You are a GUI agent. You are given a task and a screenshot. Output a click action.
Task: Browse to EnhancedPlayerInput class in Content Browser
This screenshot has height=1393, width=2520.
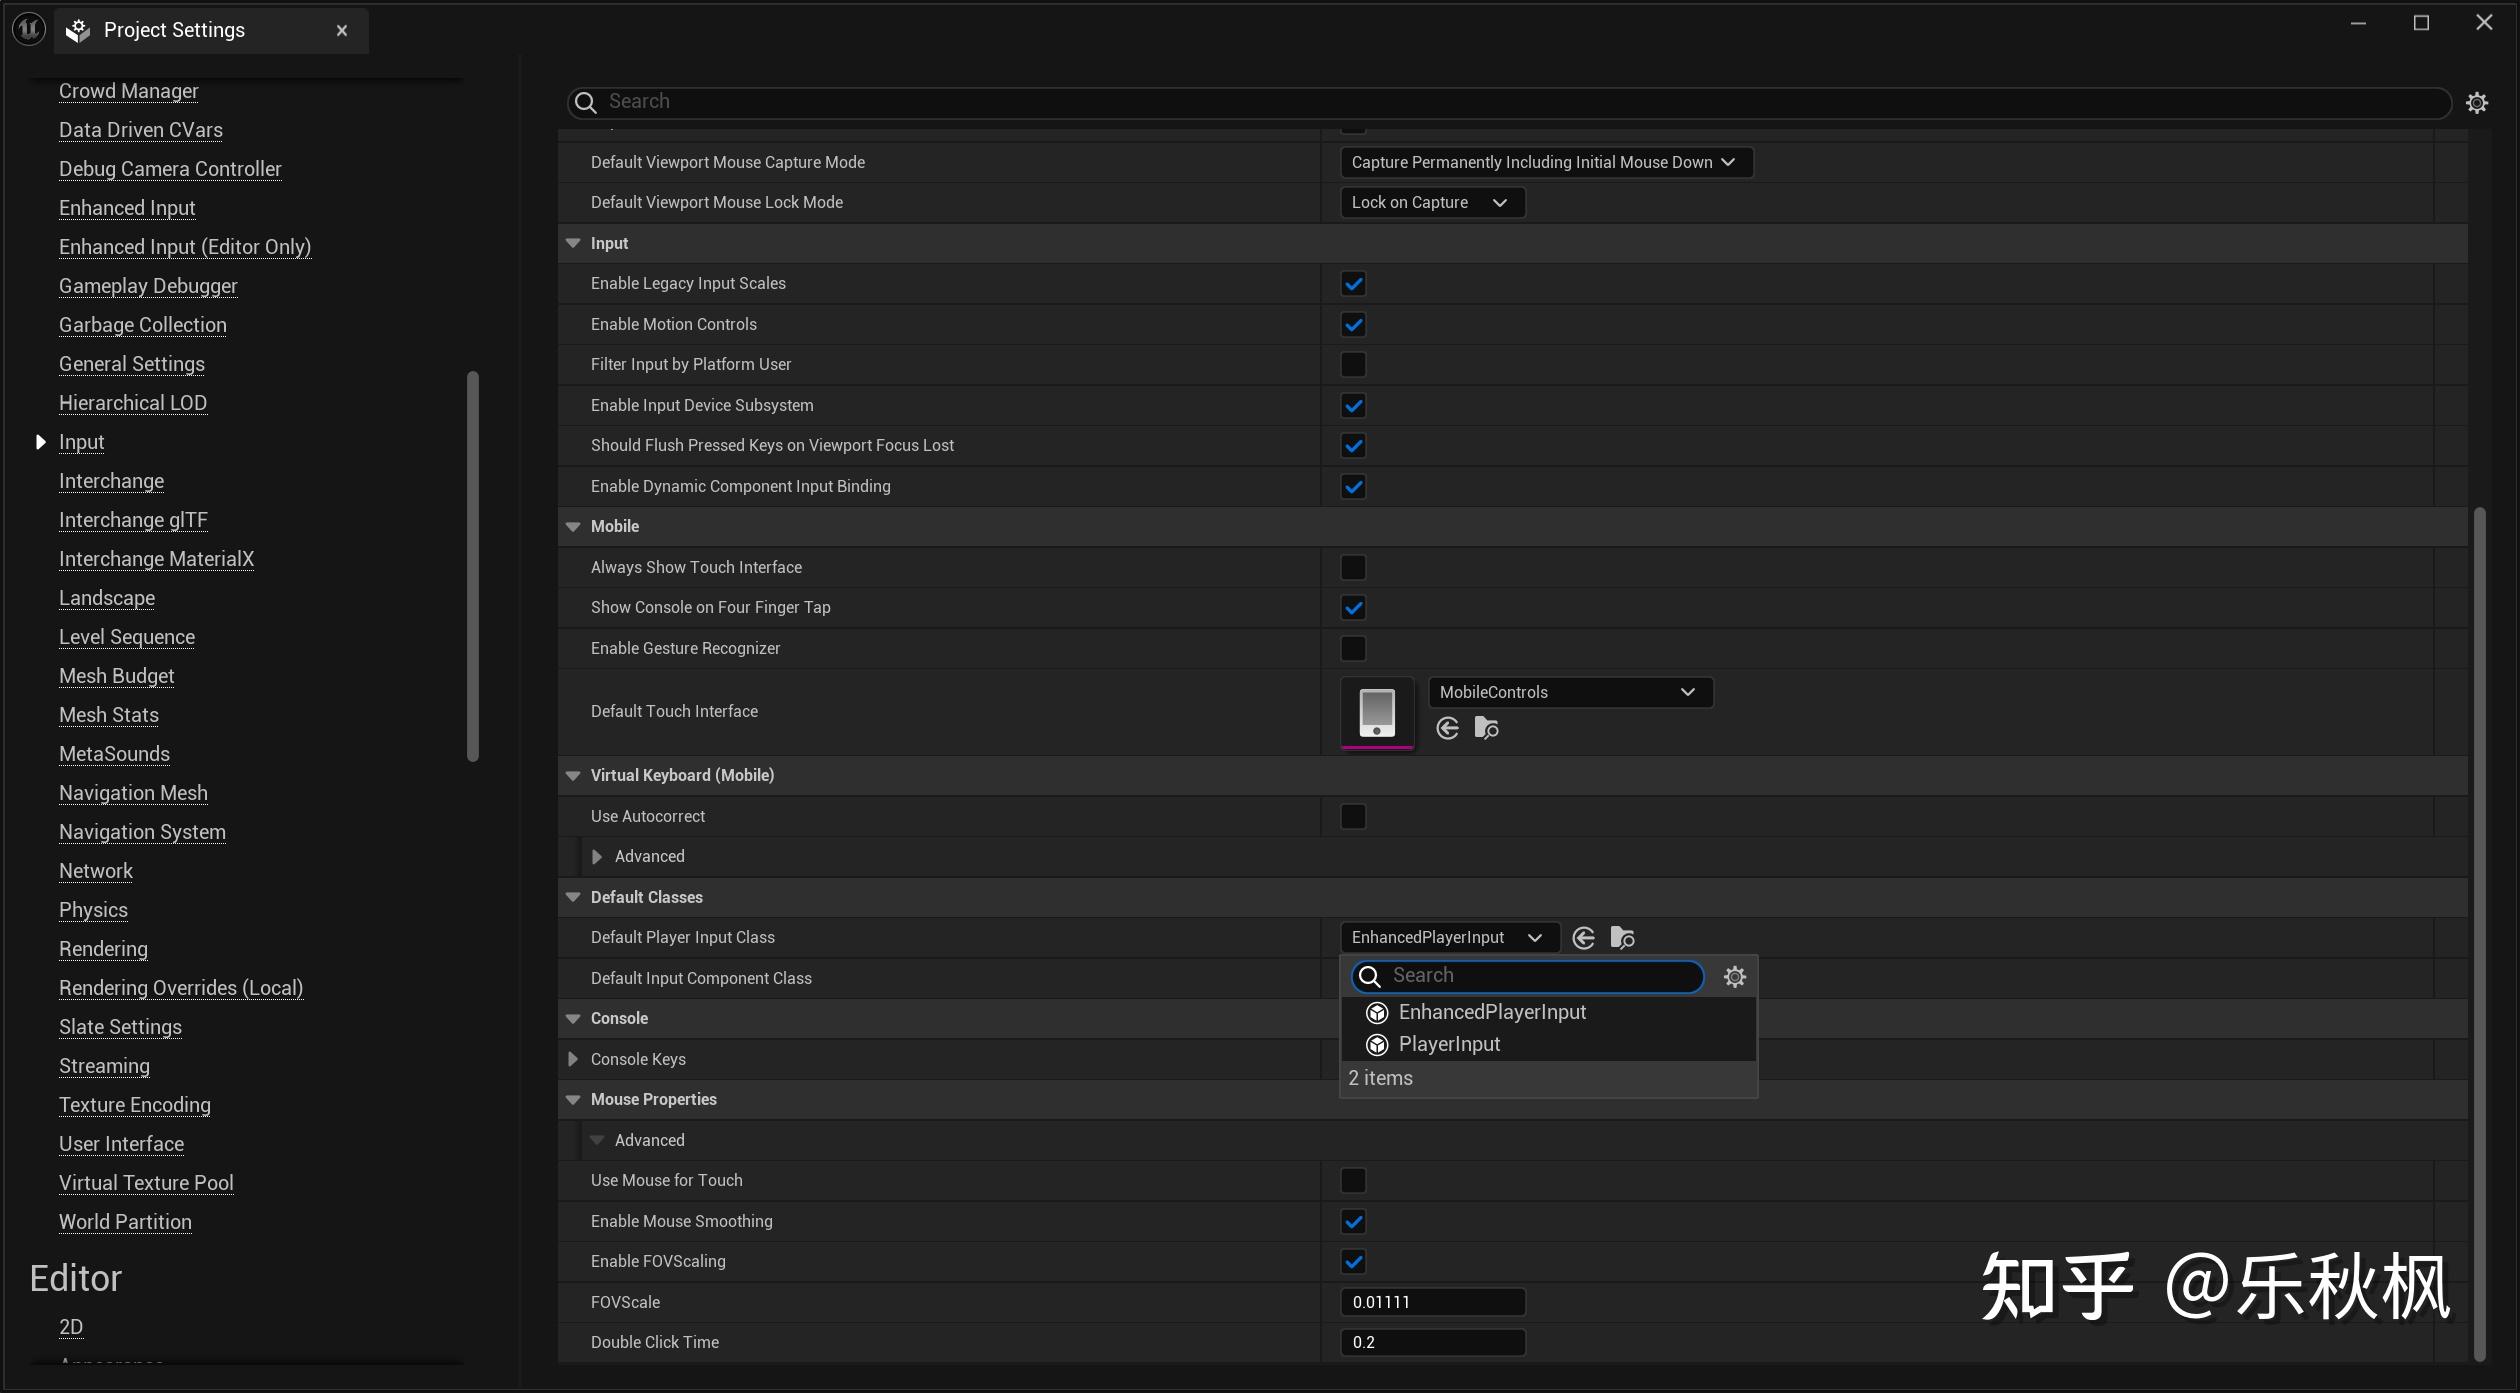1622,938
